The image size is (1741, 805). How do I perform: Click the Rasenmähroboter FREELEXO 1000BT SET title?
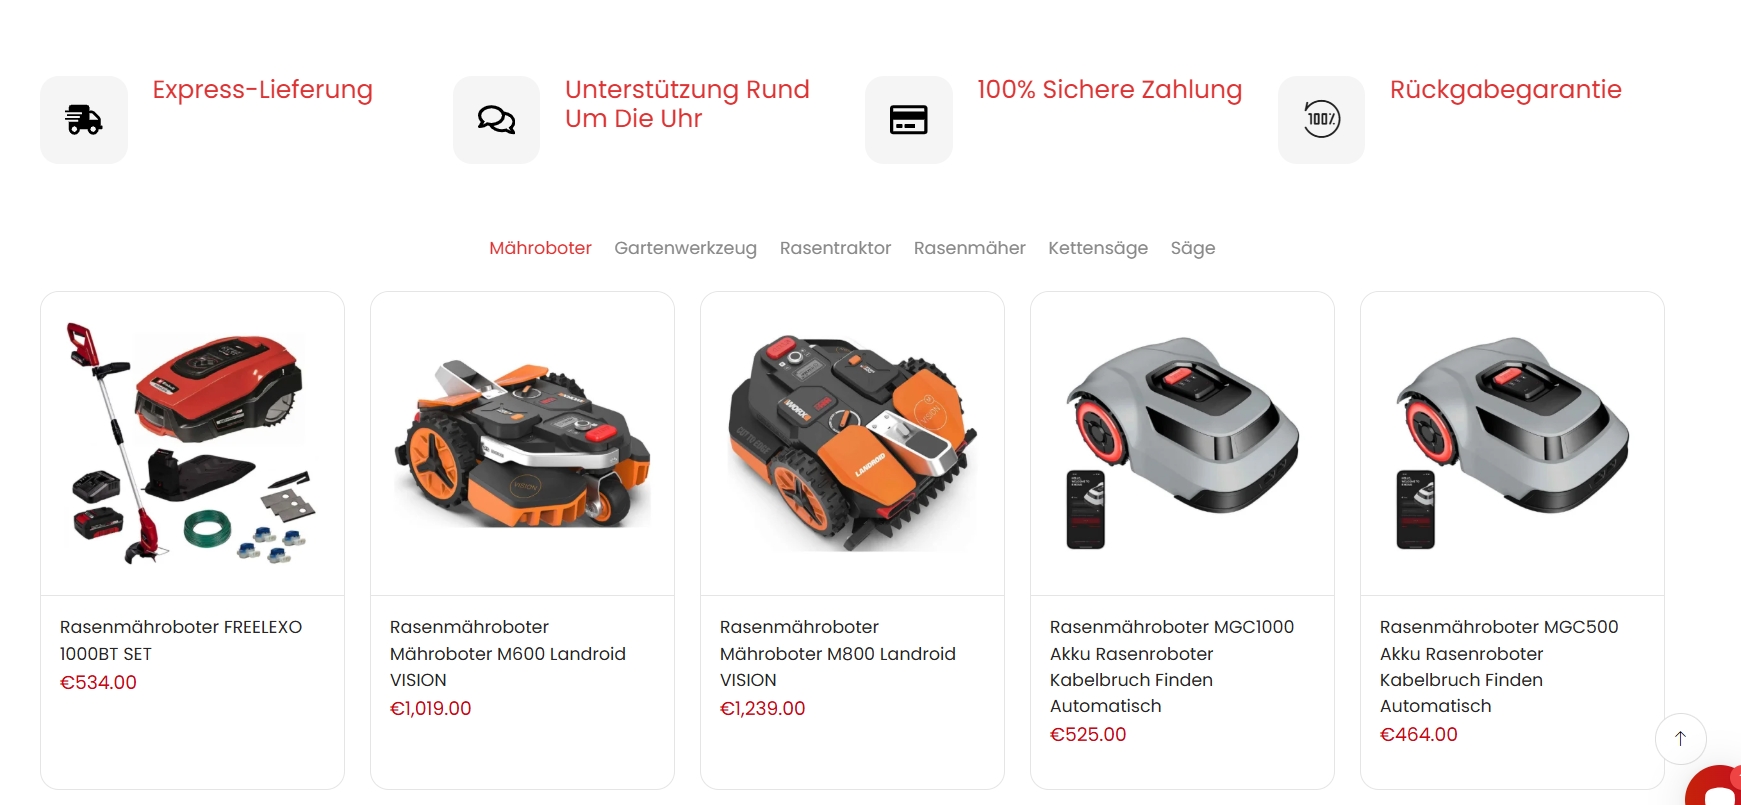(x=181, y=640)
